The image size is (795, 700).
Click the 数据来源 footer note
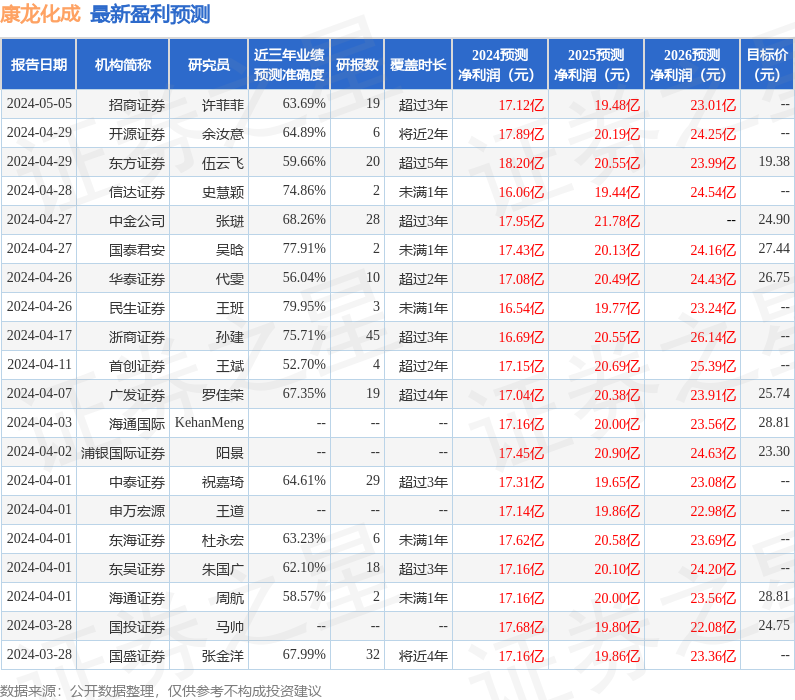pyautogui.click(x=161, y=690)
